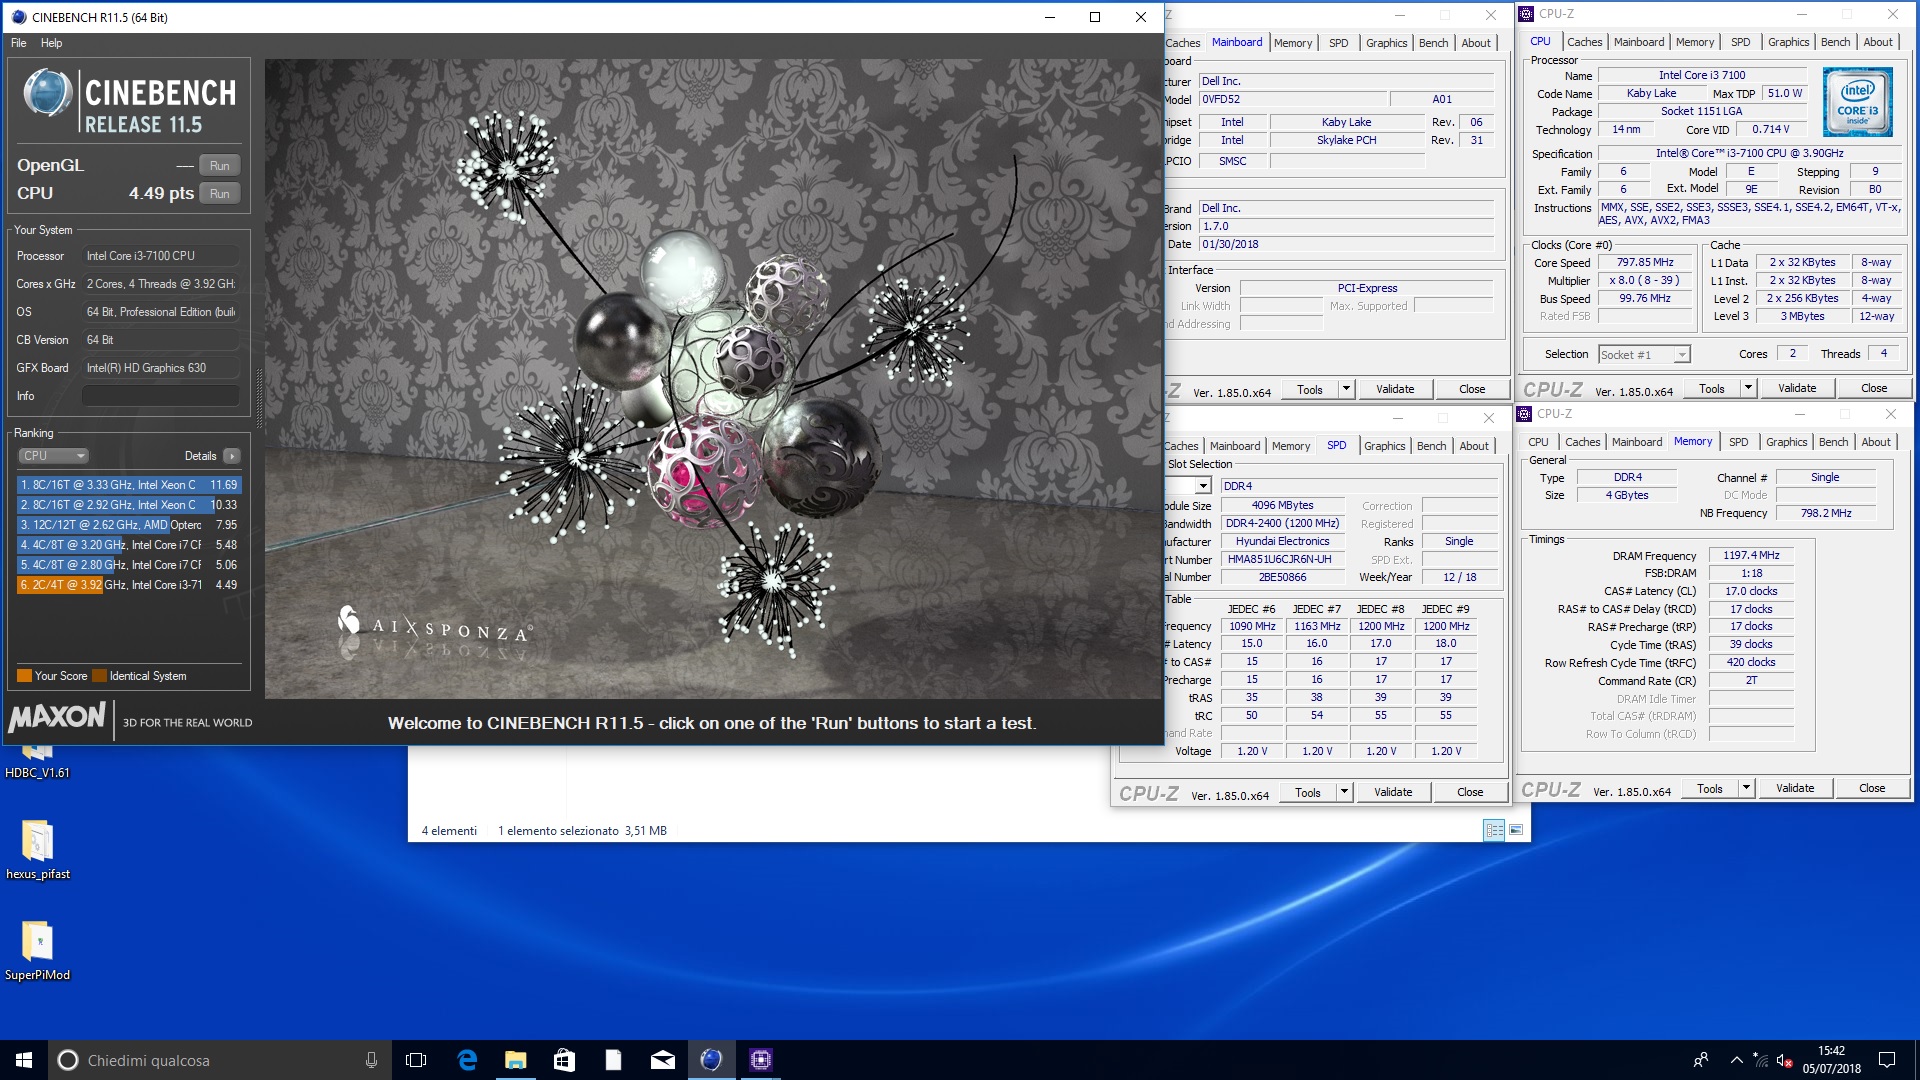
Task: Open Socket #1 selection dropdown
Action: 1644,355
